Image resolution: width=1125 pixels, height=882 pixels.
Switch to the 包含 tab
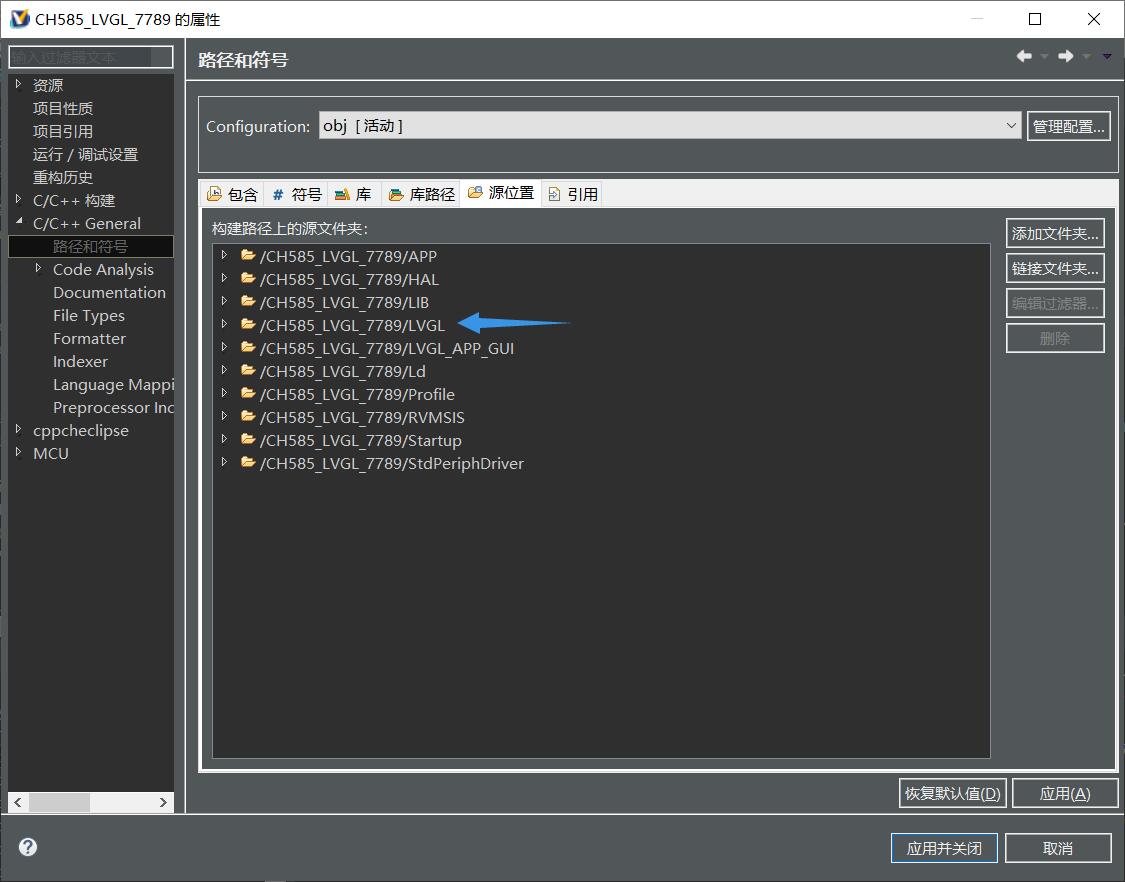click(x=232, y=194)
